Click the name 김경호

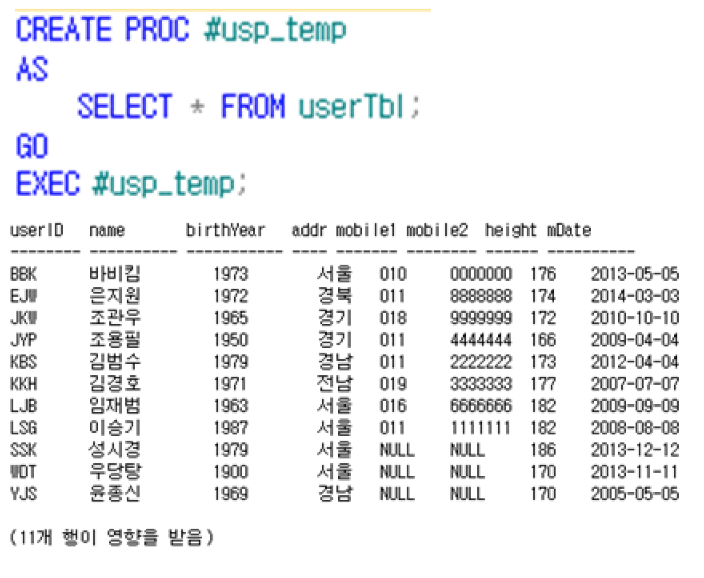click(115, 384)
